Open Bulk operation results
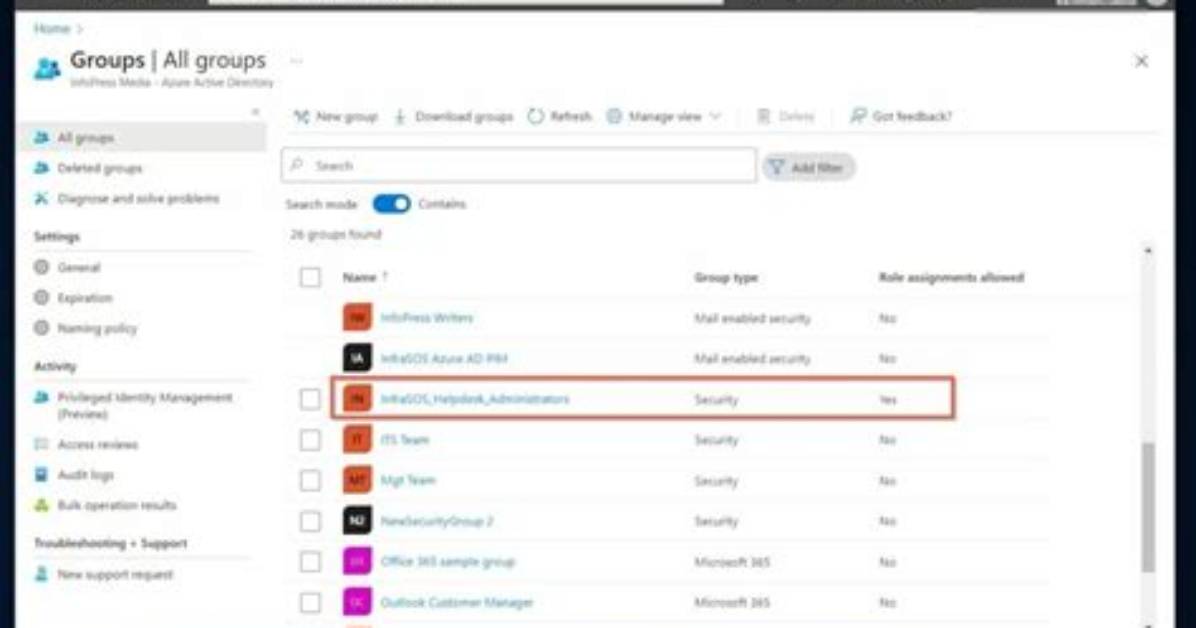 point(117,505)
